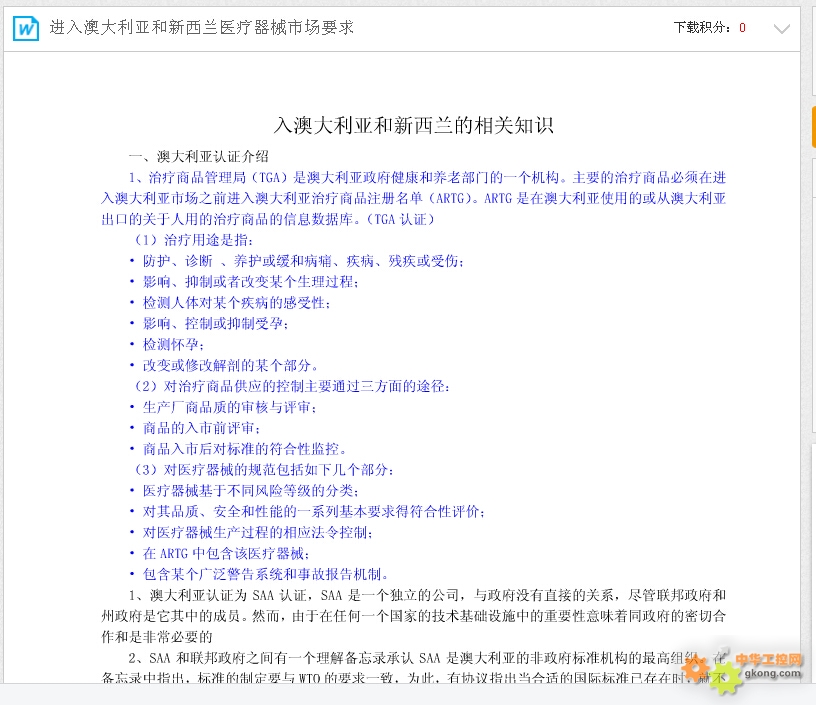Image resolution: width=816 pixels, height=705 pixels.
Task: Click the line starting 1、治疗商品管理局（TGA）
Action: (427, 177)
